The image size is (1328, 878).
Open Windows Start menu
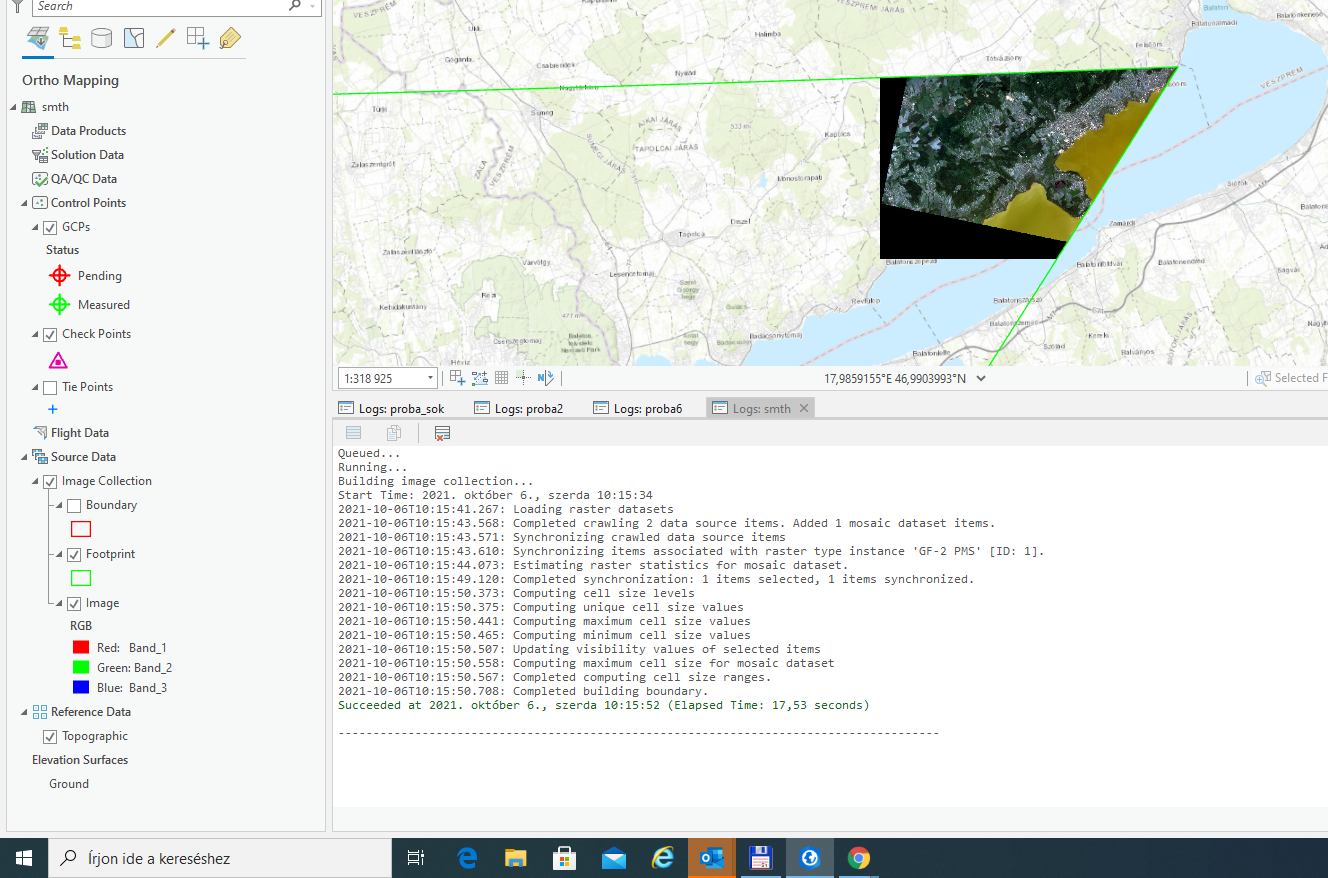[24, 858]
